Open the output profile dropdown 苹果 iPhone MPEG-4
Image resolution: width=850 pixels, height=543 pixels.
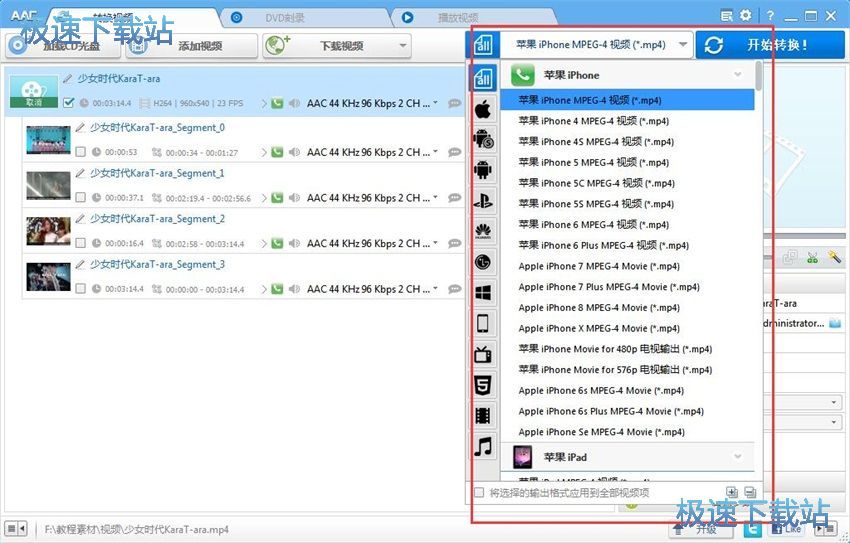coord(596,45)
